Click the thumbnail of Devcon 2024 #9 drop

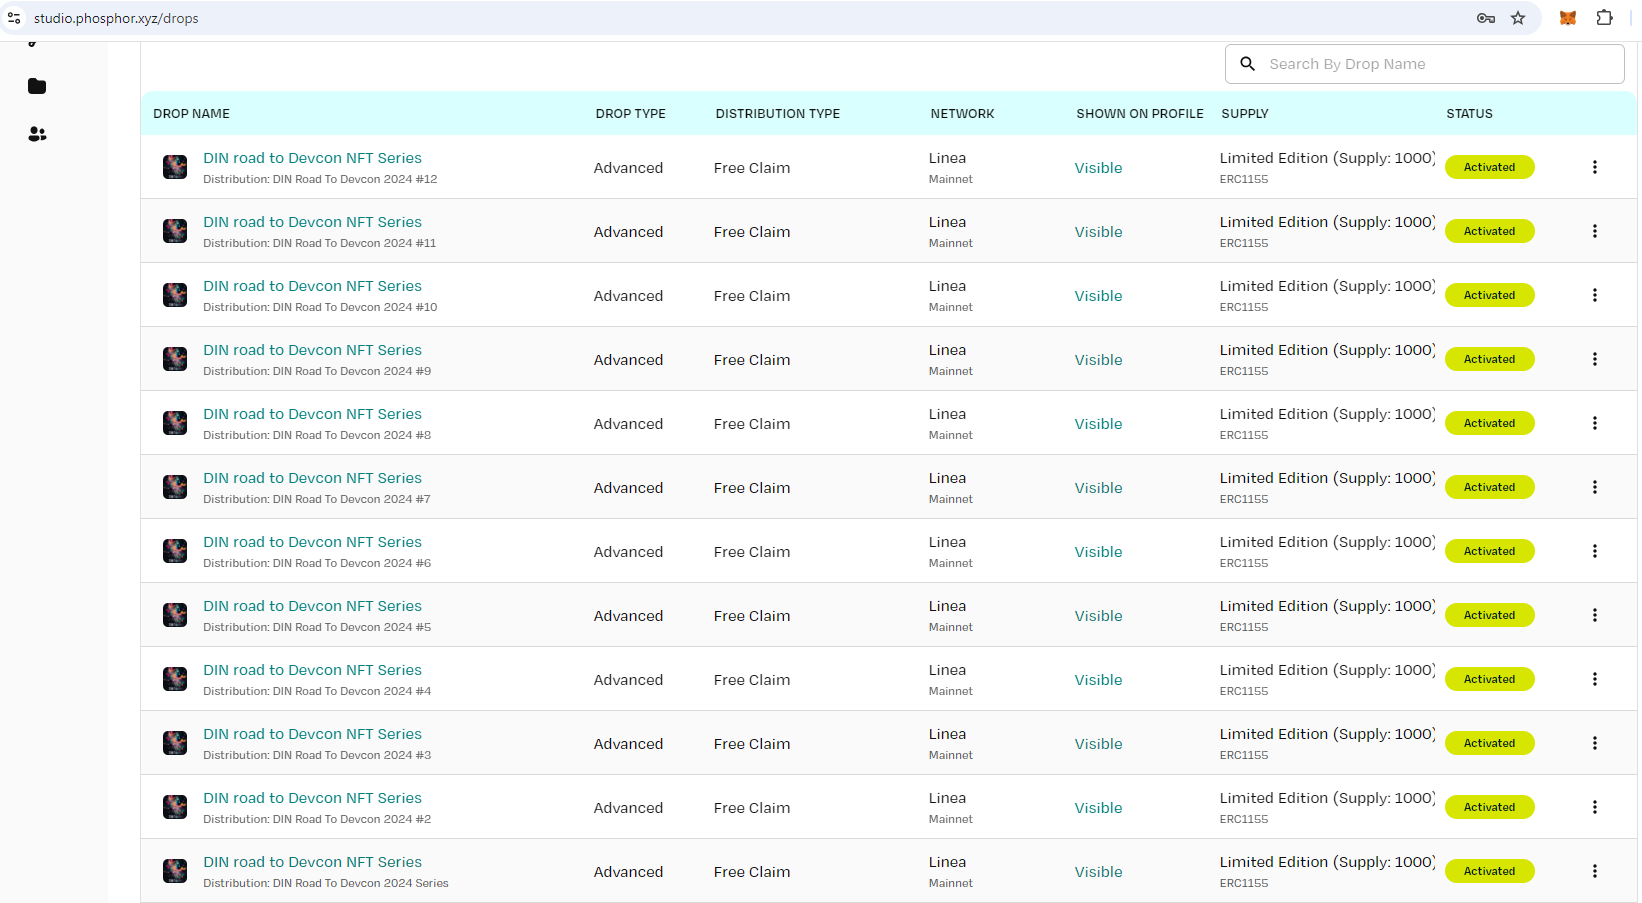point(175,359)
